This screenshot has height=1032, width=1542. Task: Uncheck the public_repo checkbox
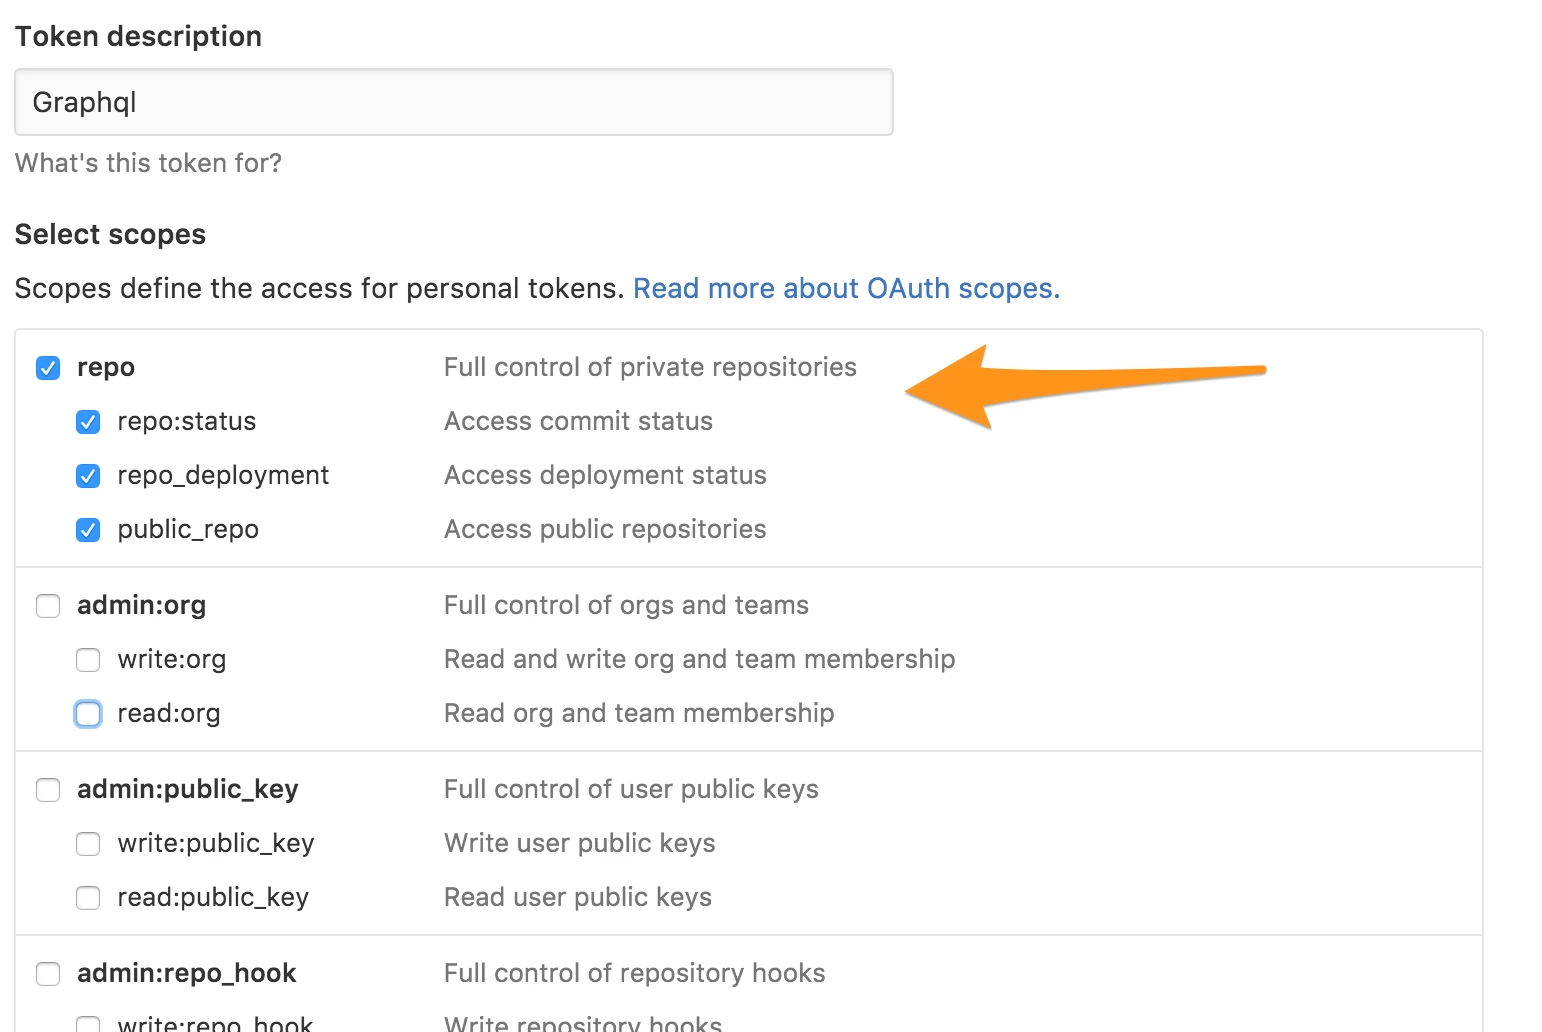coord(88,530)
